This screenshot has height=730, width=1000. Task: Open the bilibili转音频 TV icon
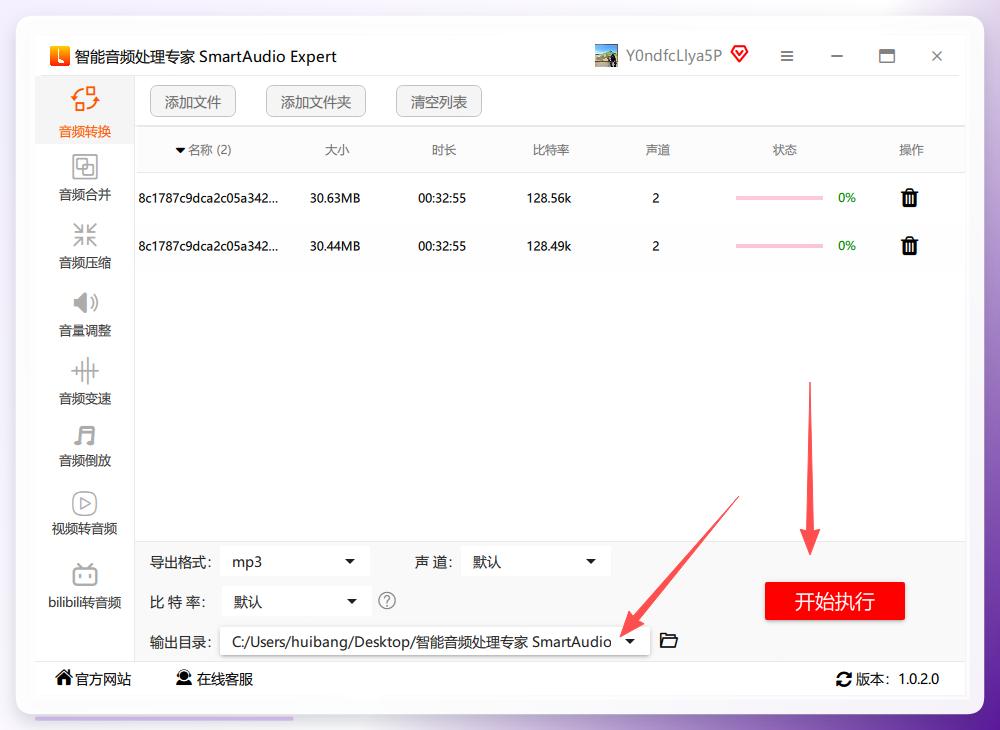click(x=85, y=574)
